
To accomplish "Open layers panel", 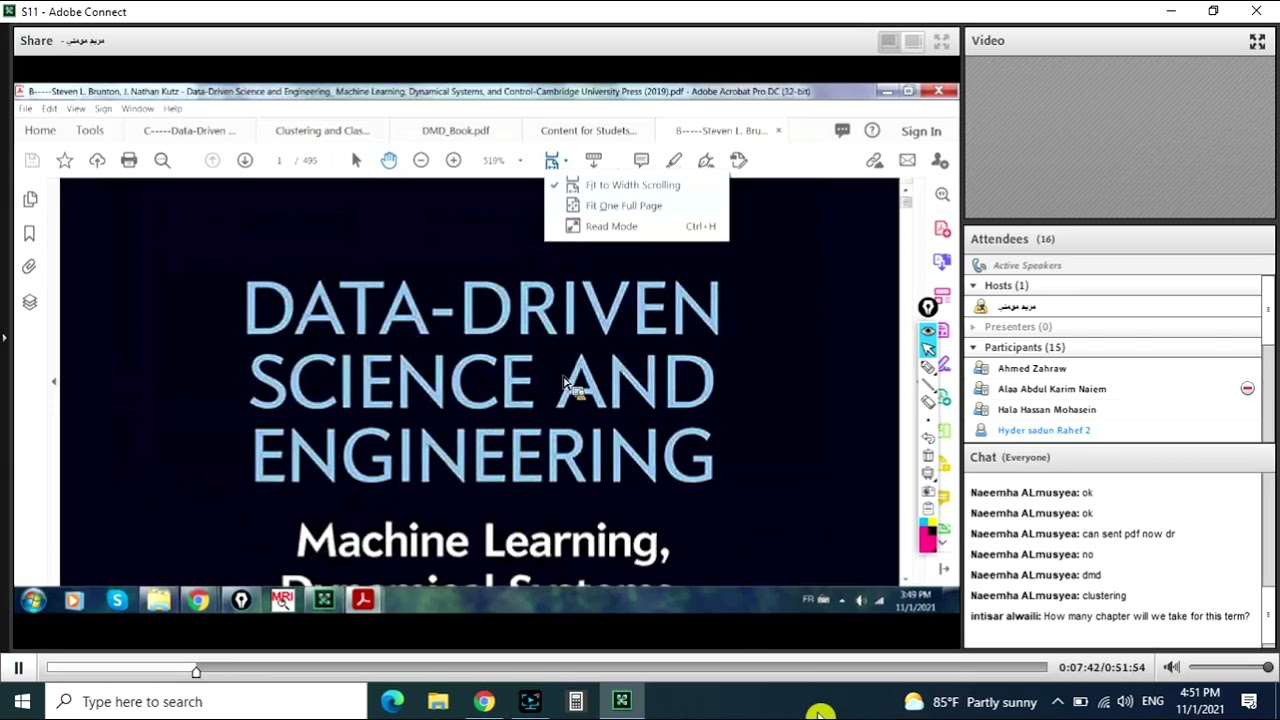I will coord(30,302).
